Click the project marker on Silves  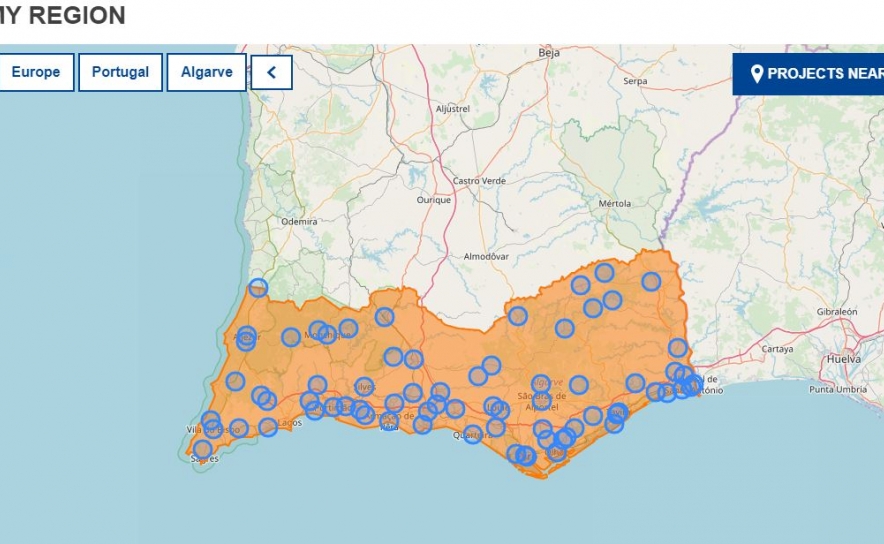point(364,387)
